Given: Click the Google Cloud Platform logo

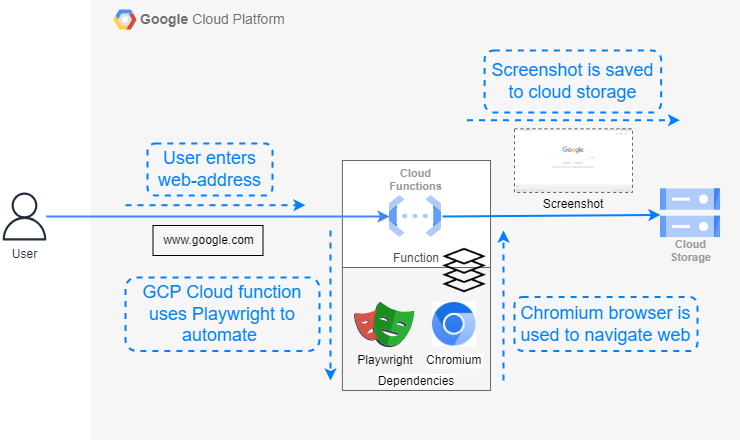Looking at the screenshot, I should tap(125, 19).
